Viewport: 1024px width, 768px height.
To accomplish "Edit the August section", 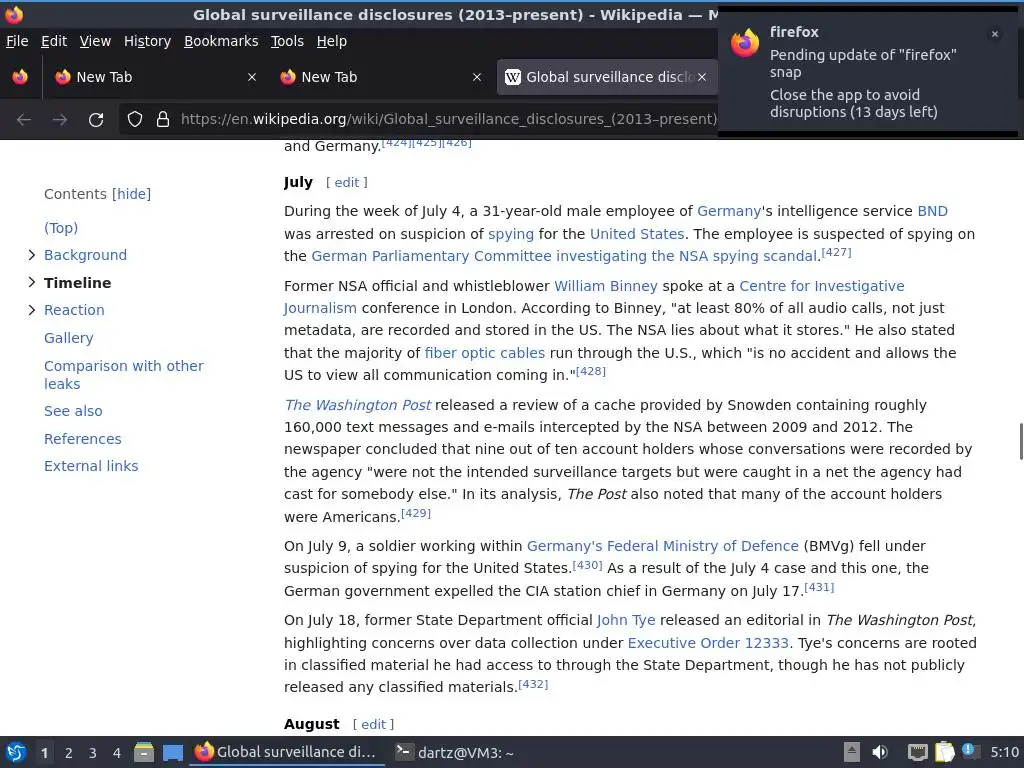I will [x=374, y=724].
